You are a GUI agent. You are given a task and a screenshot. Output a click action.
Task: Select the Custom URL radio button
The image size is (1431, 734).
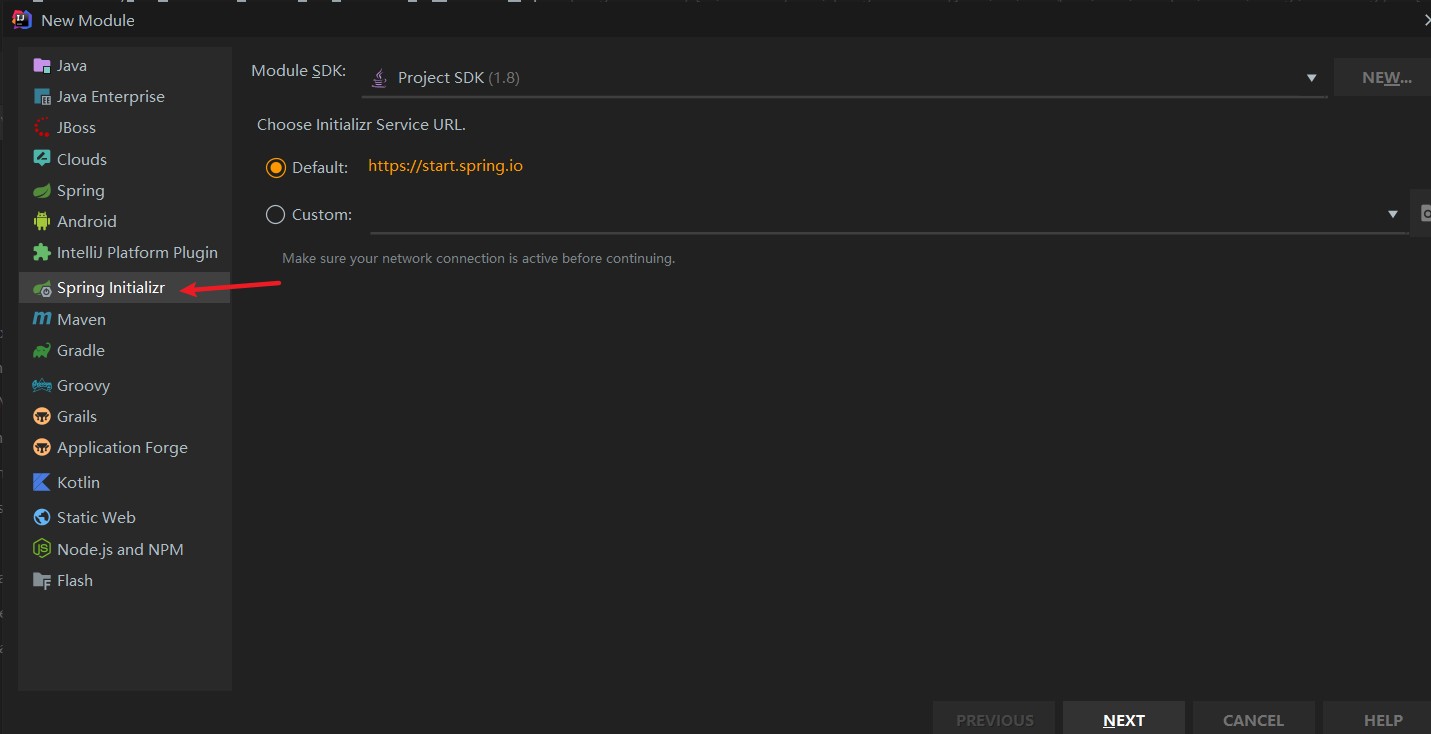(x=275, y=214)
